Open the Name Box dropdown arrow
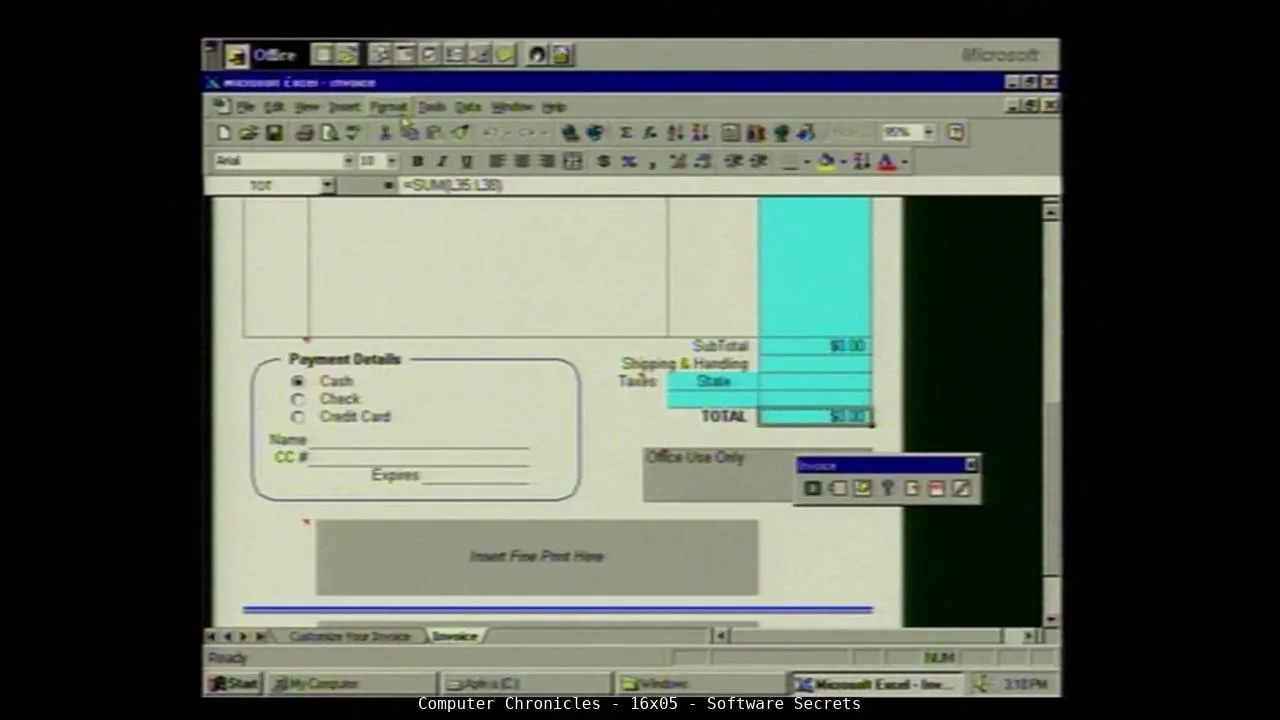The width and height of the screenshot is (1280, 720). click(327, 186)
